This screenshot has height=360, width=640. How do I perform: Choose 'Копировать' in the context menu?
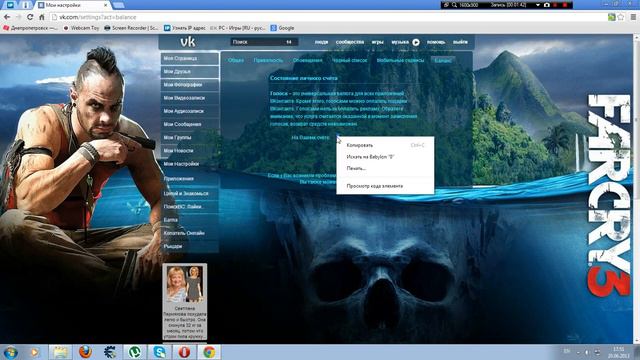point(385,145)
